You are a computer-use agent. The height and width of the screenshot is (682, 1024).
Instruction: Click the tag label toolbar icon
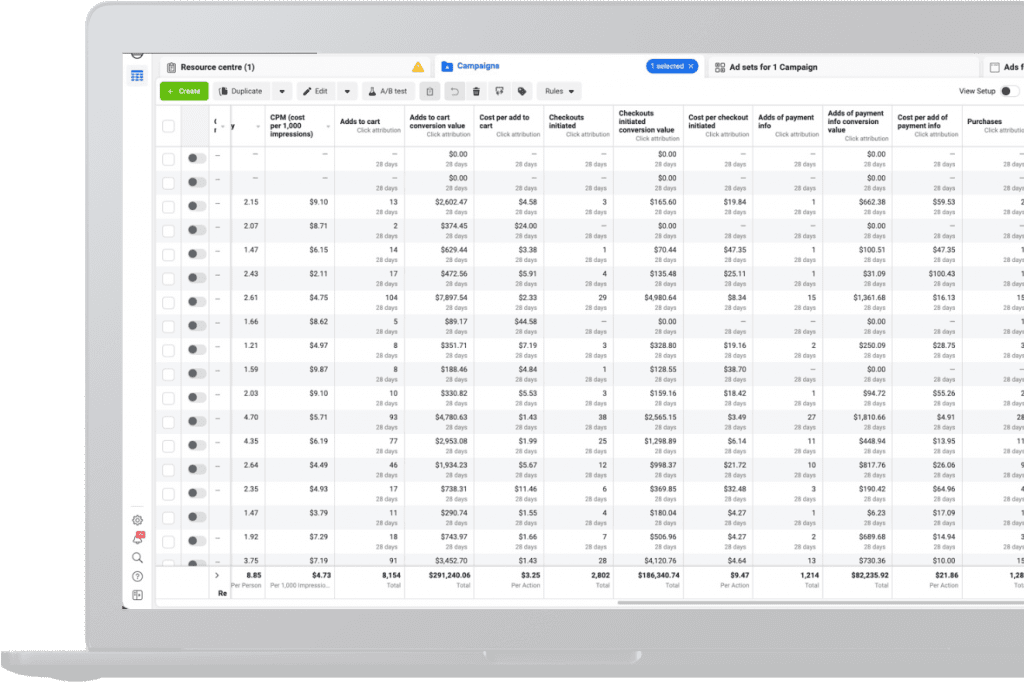click(x=522, y=91)
